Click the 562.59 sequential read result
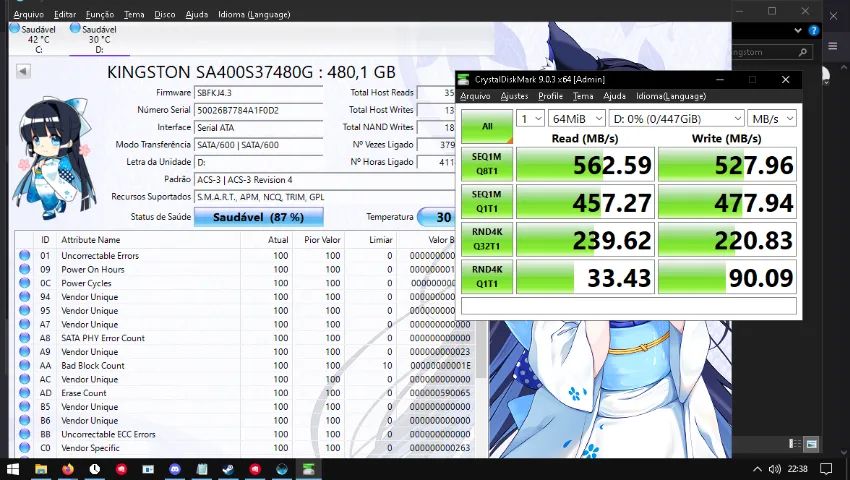Viewport: 850px width, 480px height. [x=585, y=164]
